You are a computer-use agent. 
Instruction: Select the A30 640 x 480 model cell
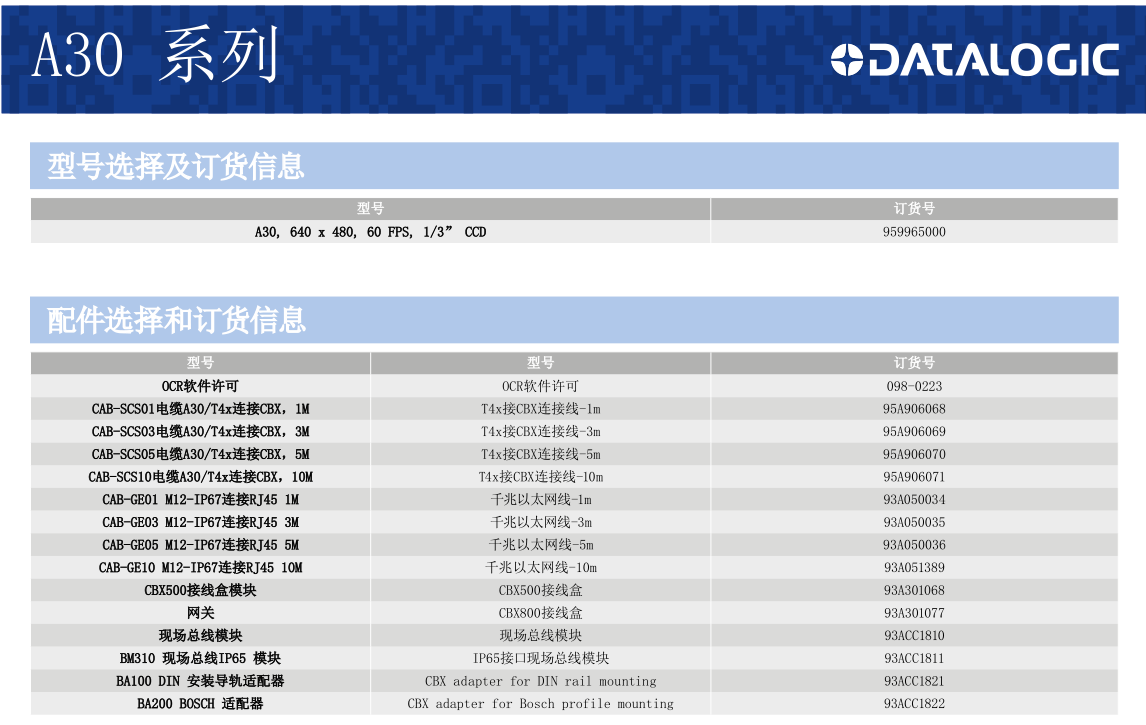[x=370, y=232]
